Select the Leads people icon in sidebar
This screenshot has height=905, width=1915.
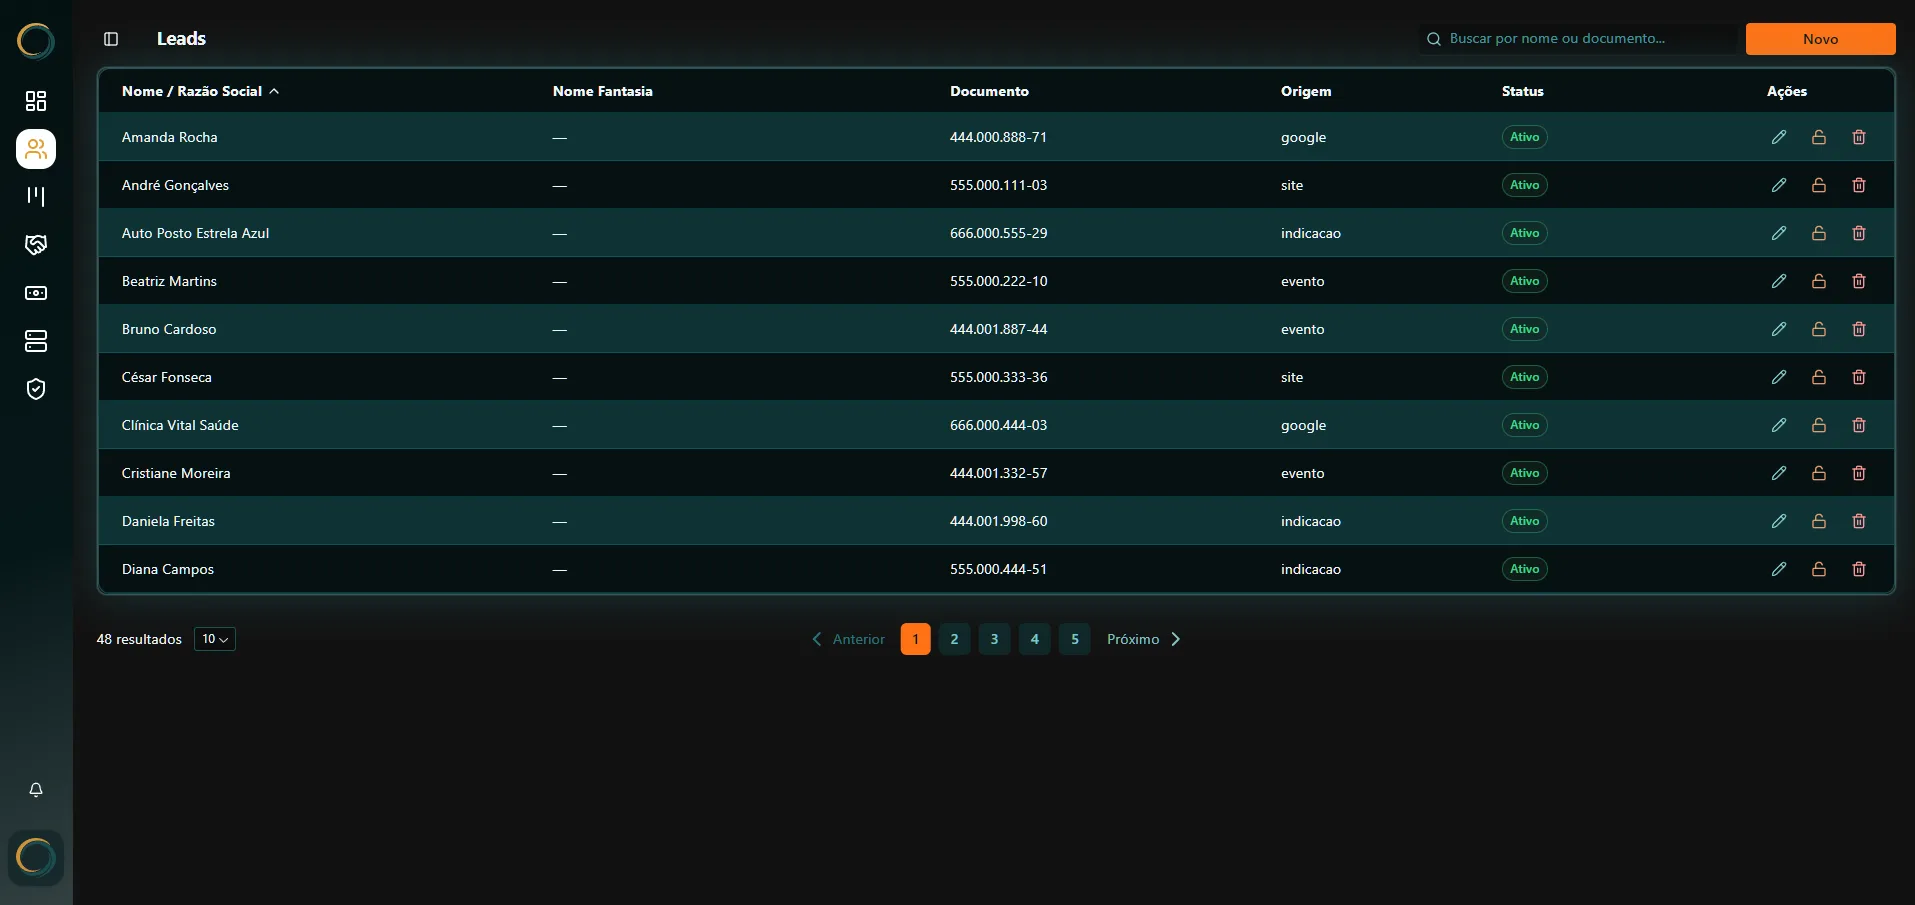(x=36, y=149)
